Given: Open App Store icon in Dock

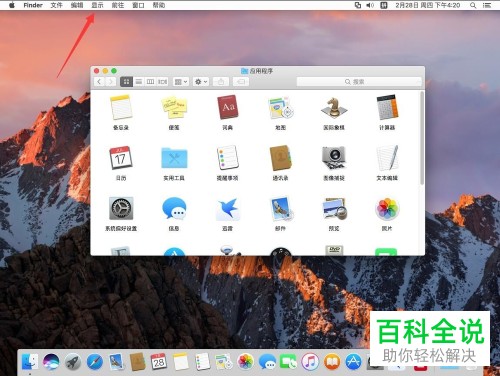Looking at the screenshot, I should tap(353, 362).
